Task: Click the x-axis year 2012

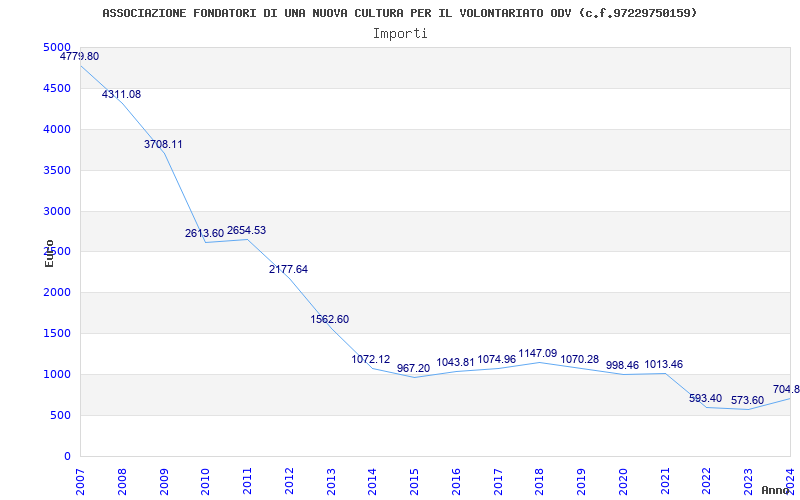Action: (x=289, y=482)
